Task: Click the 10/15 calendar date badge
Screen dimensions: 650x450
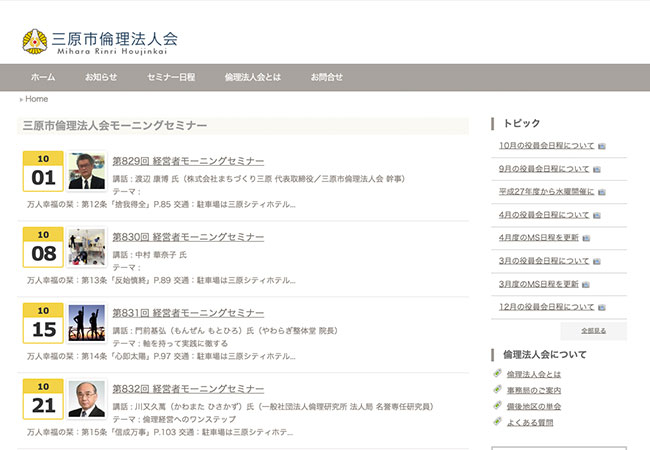Action: tap(43, 323)
